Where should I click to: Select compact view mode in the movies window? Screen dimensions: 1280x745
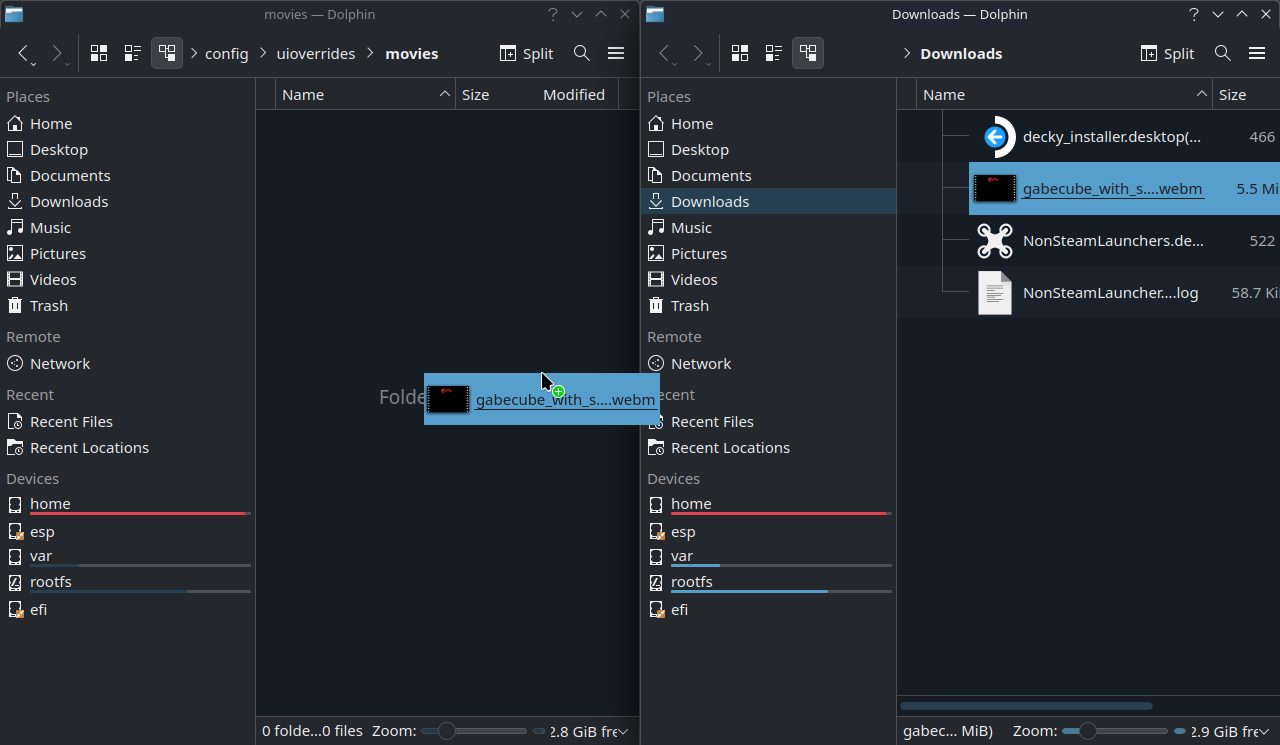132,53
